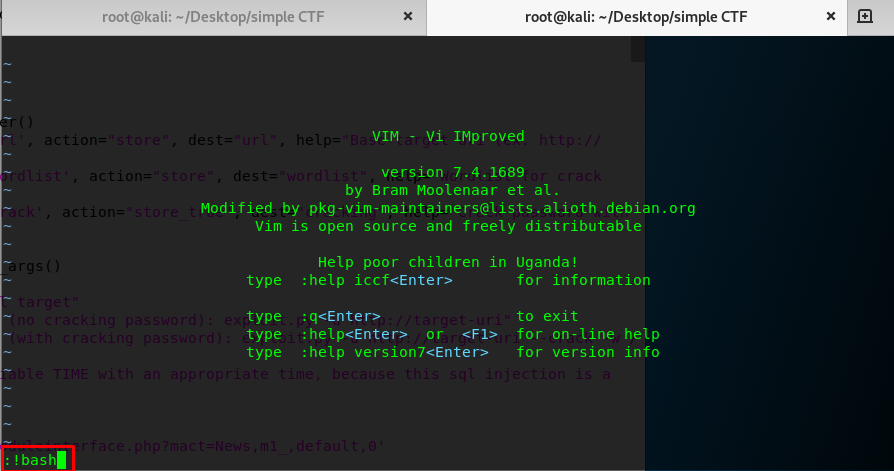Click the "for on-line help" text
Image resolution: width=894 pixels, height=471 pixels.
point(588,334)
